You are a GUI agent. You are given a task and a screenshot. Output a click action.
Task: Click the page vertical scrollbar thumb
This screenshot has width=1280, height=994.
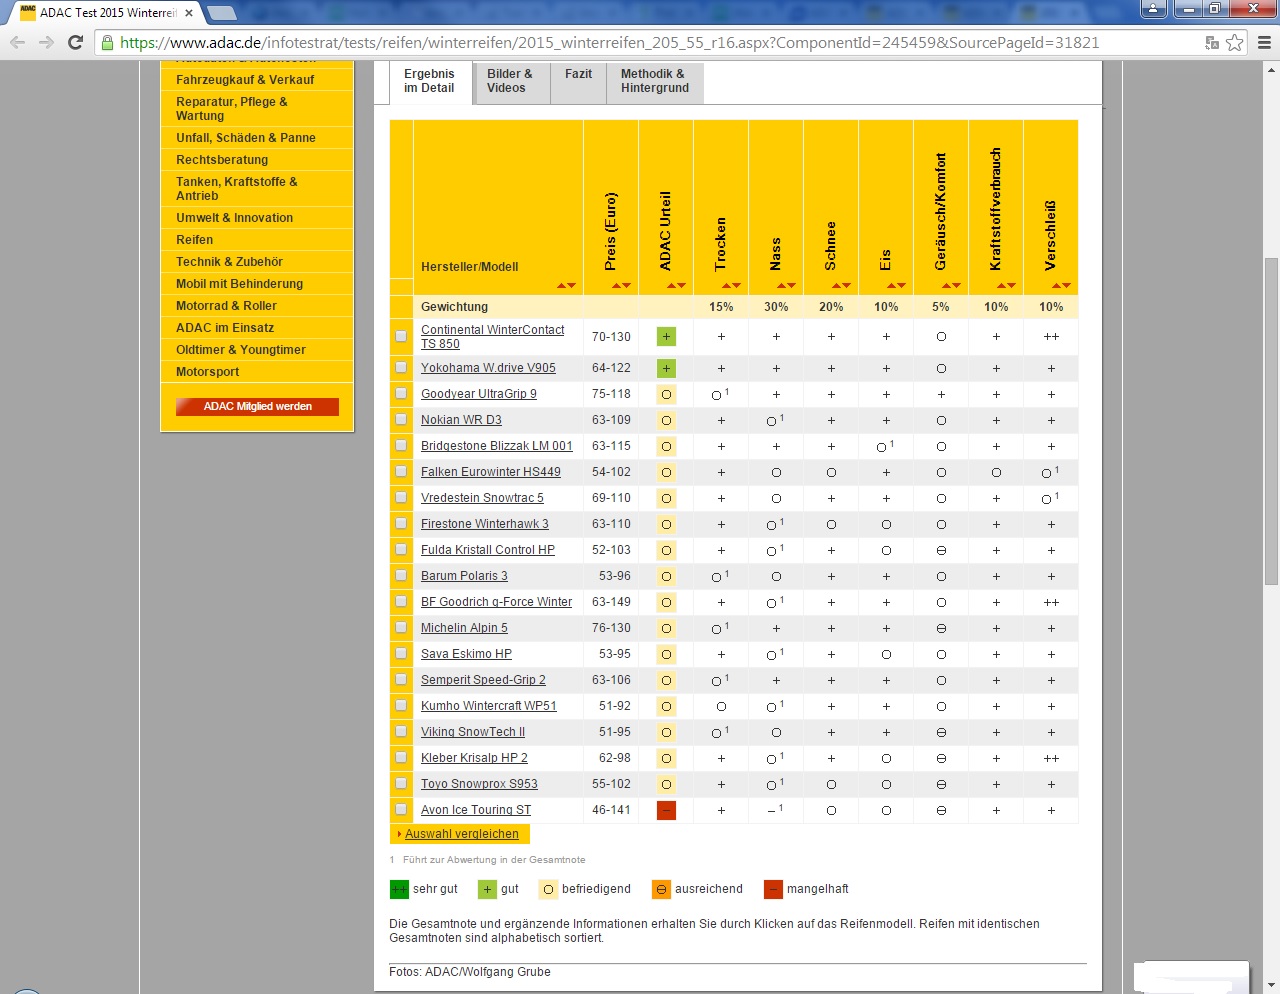(1271, 420)
